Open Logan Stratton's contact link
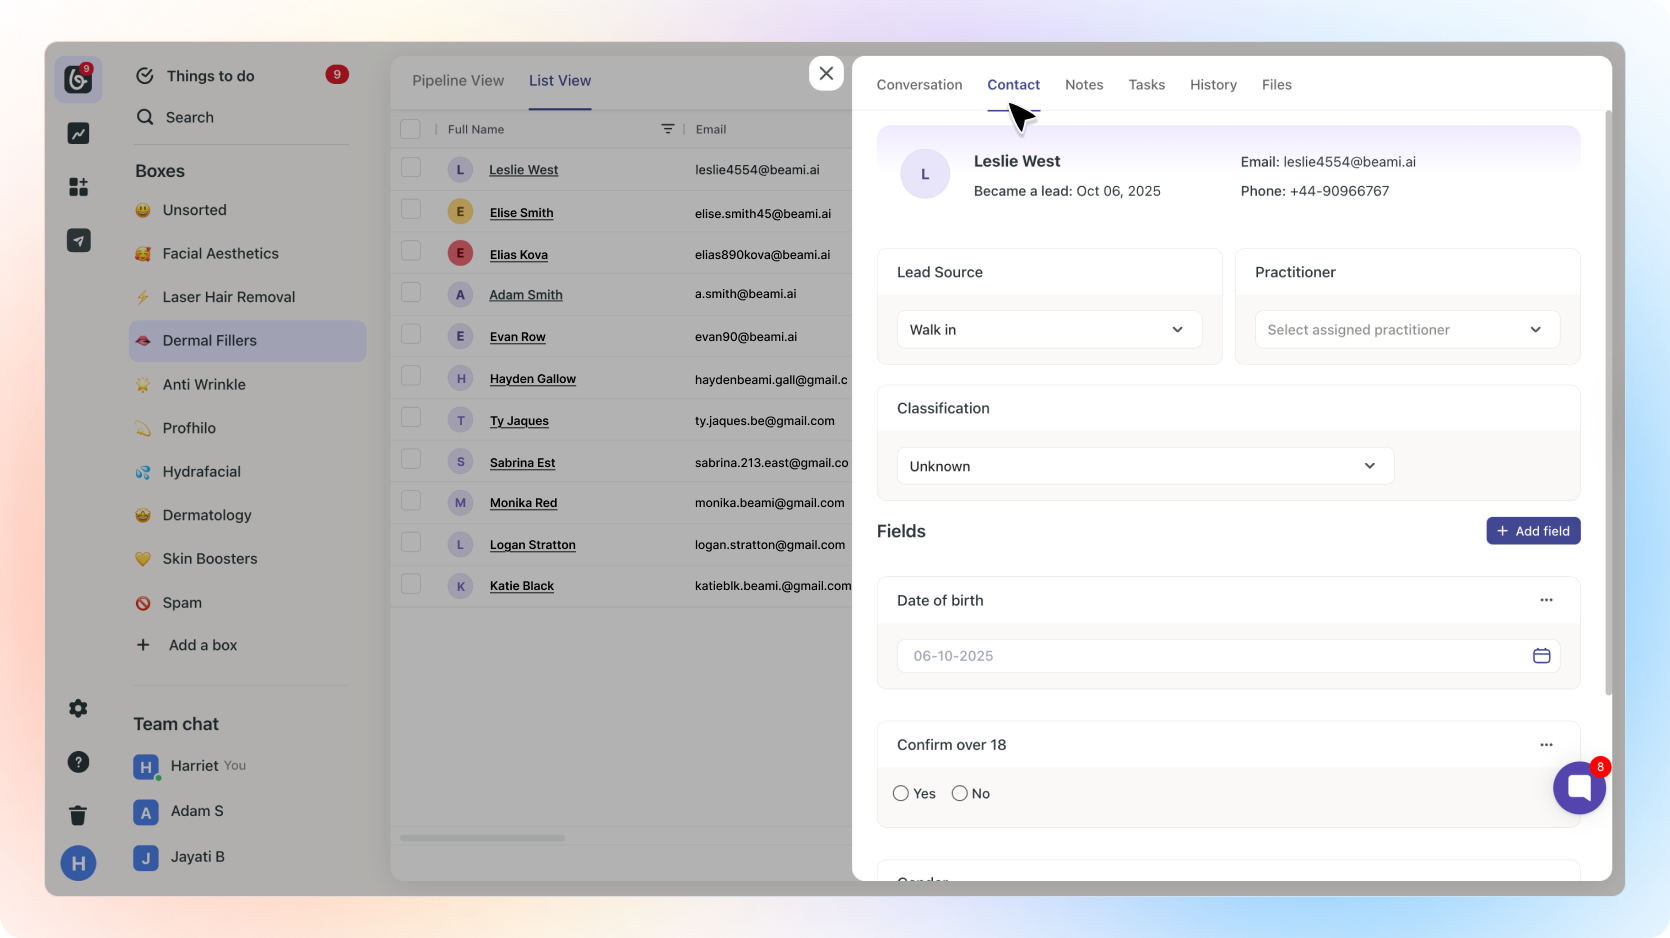Screen dimensions: 1670x938 [532, 545]
